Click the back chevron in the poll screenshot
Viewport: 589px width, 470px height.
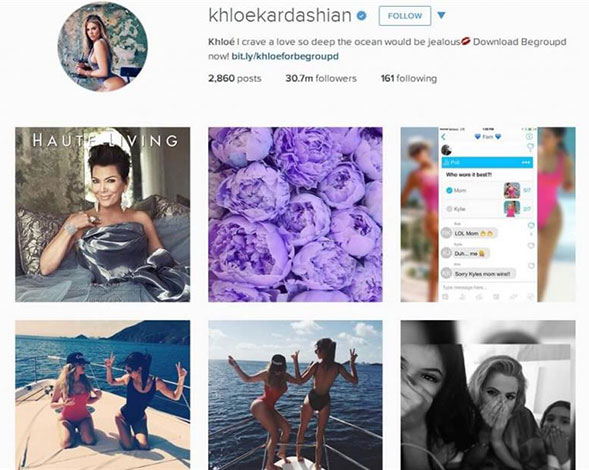pos(444,137)
